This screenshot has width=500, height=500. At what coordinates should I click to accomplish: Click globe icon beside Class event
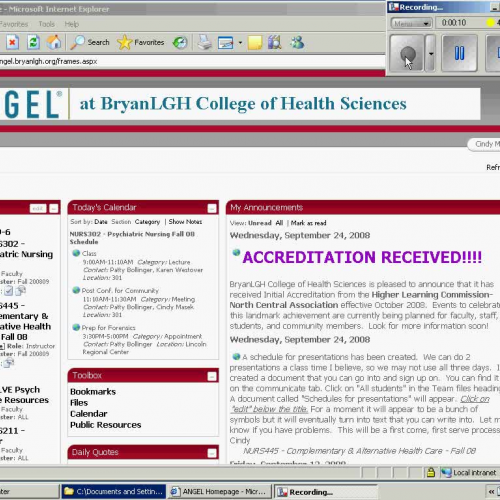(76, 253)
